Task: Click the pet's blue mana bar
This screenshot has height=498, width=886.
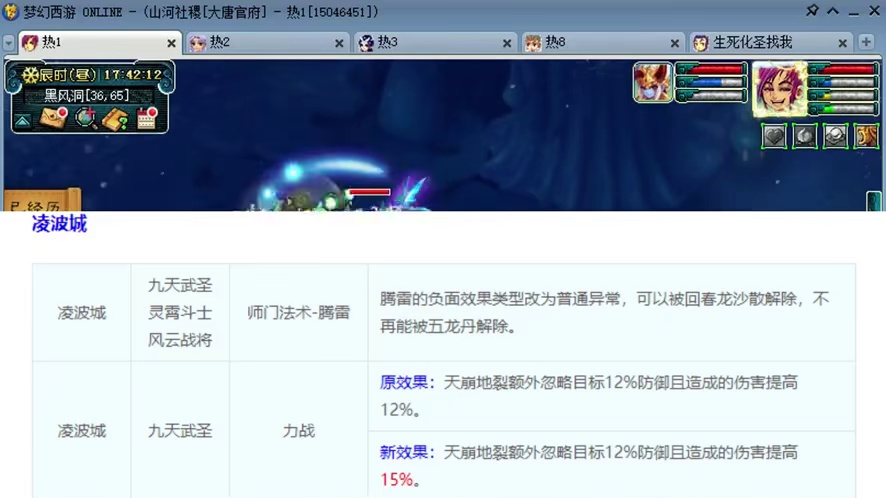Action: pos(711,83)
